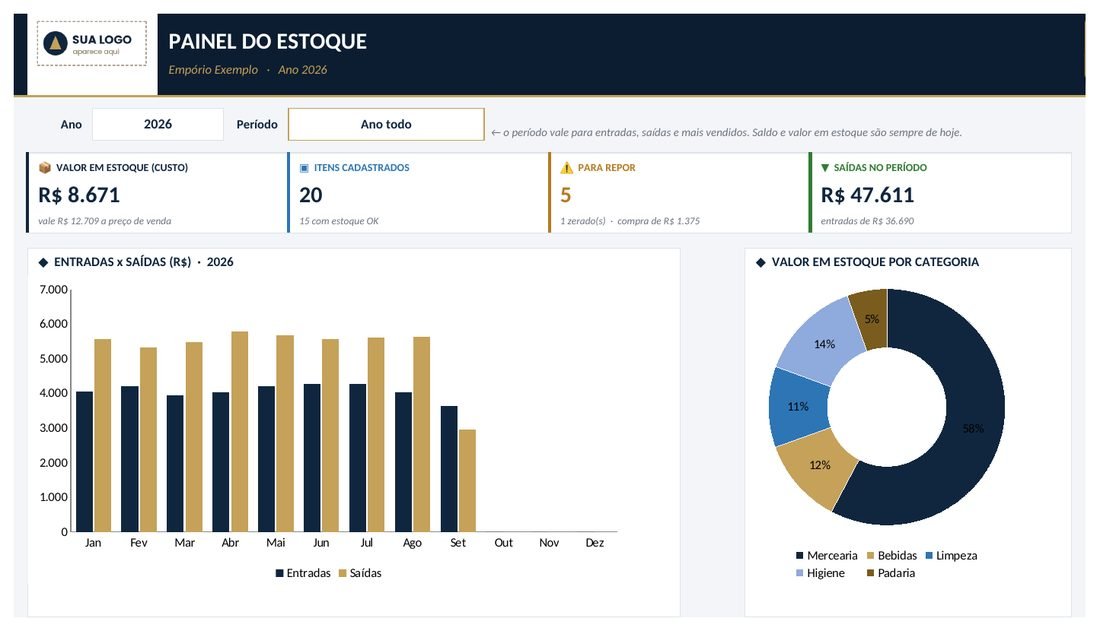Click the Set Entradas bar
This screenshot has height=631, width=1100.
[449, 468]
